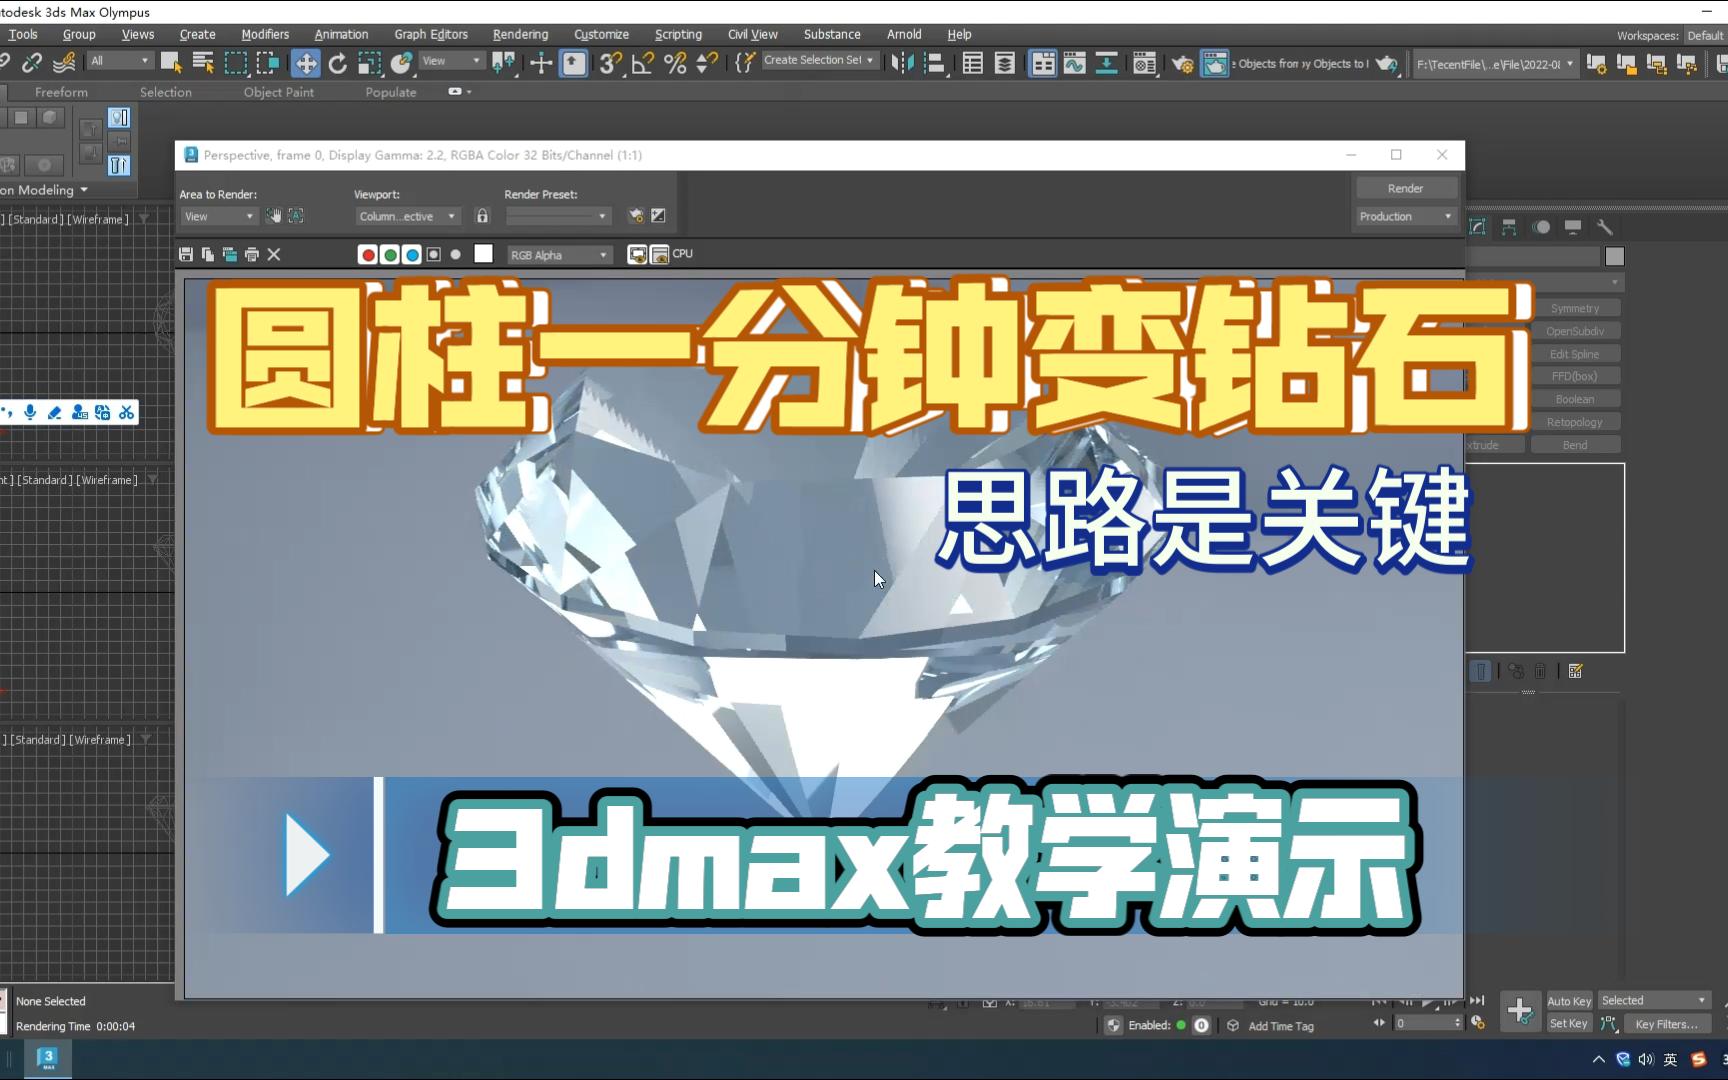Click the Render Production teapot icon
The height and width of the screenshot is (1080, 1728).
click(x=1386, y=64)
